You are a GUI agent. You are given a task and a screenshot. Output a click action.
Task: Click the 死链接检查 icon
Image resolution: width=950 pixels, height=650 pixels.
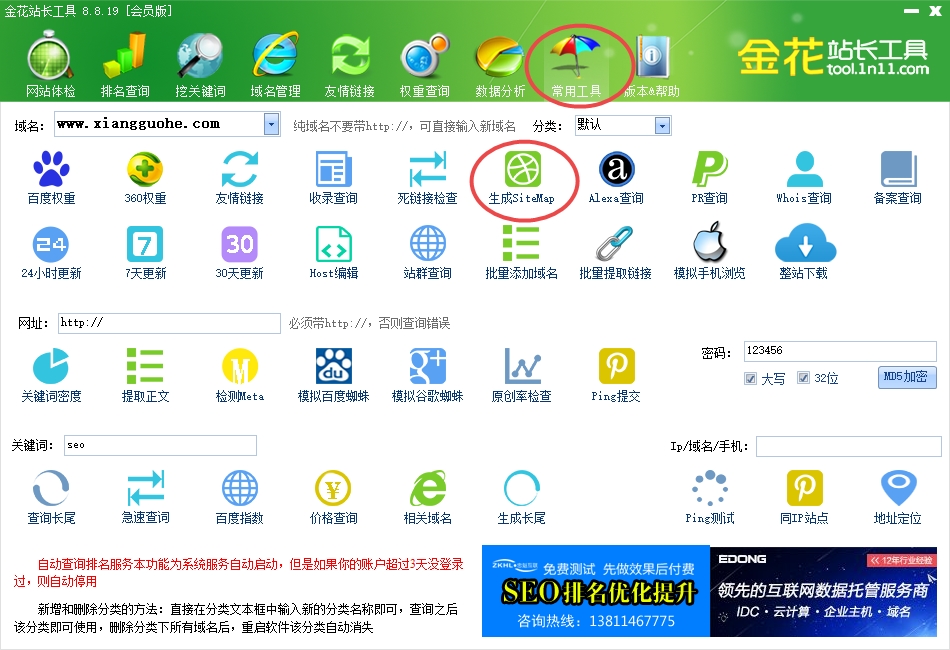point(427,171)
